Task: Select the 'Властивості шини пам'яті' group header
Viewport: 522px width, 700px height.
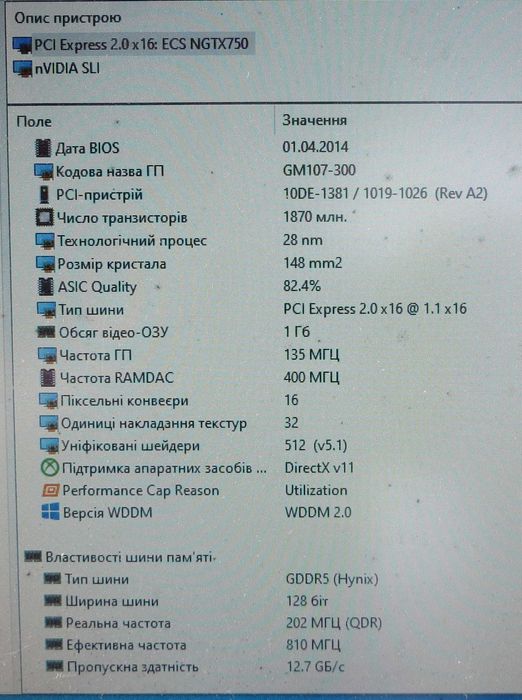Action: coord(129,557)
